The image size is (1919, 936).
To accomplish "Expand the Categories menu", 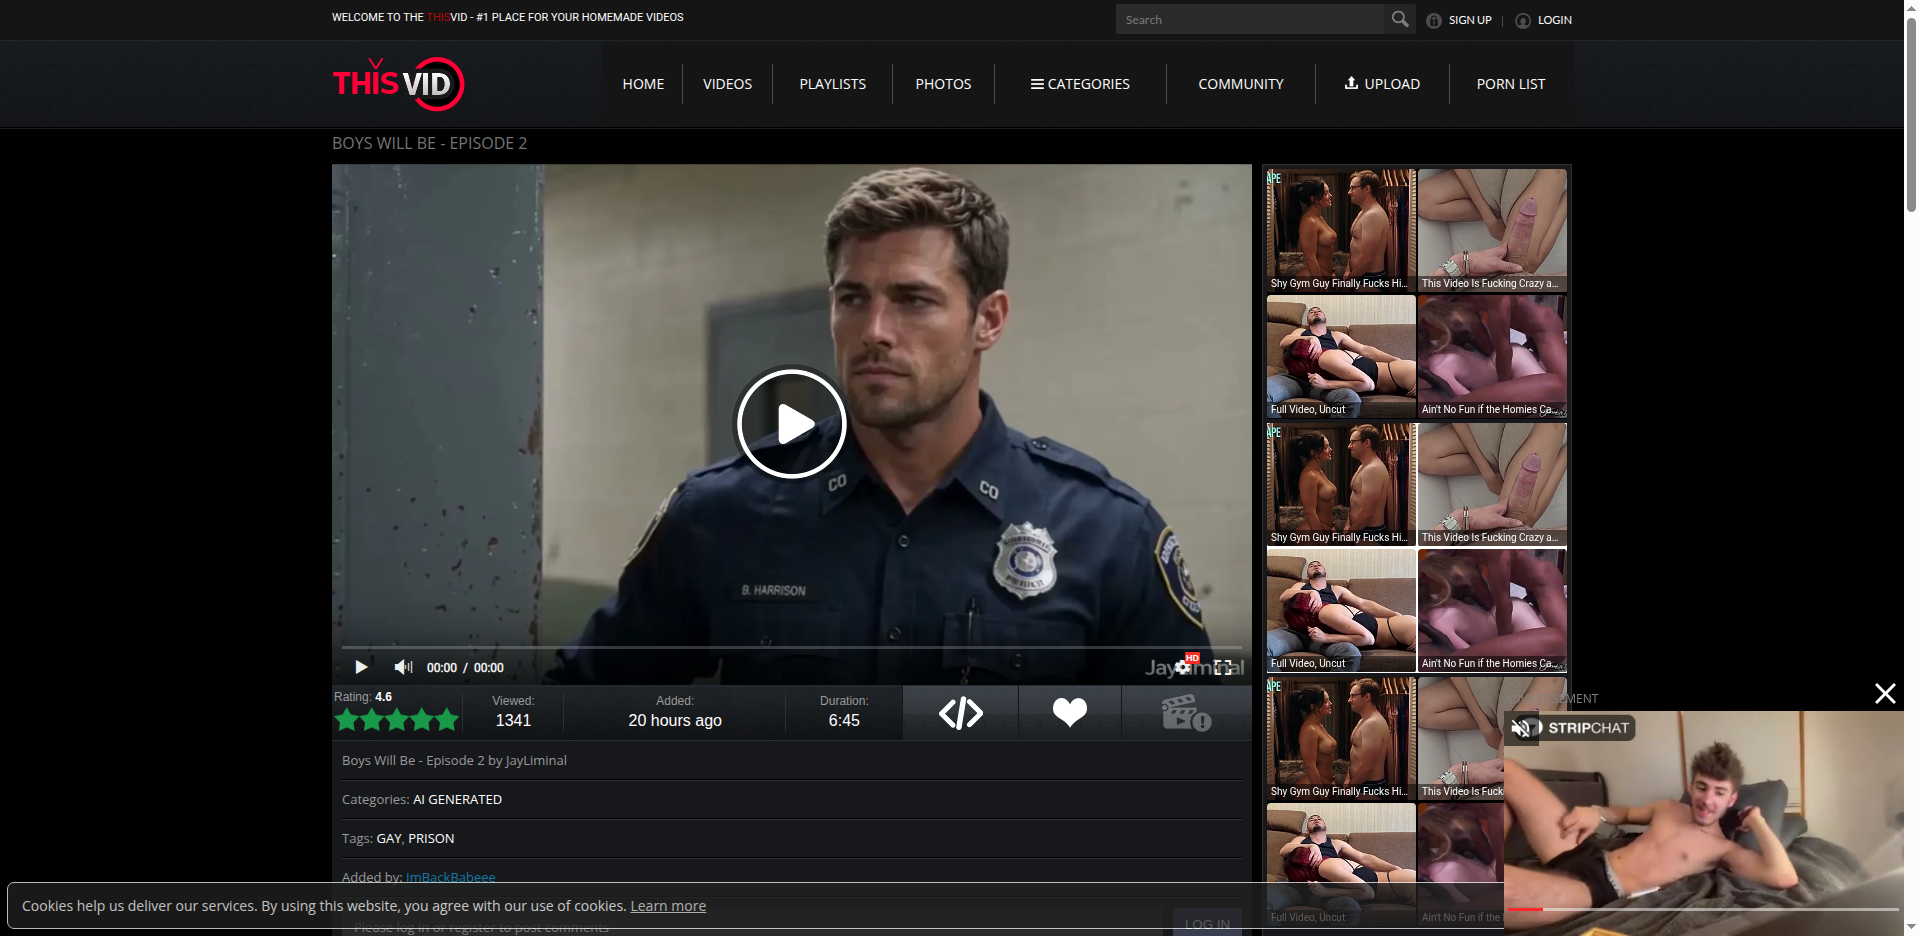I will coord(1080,84).
